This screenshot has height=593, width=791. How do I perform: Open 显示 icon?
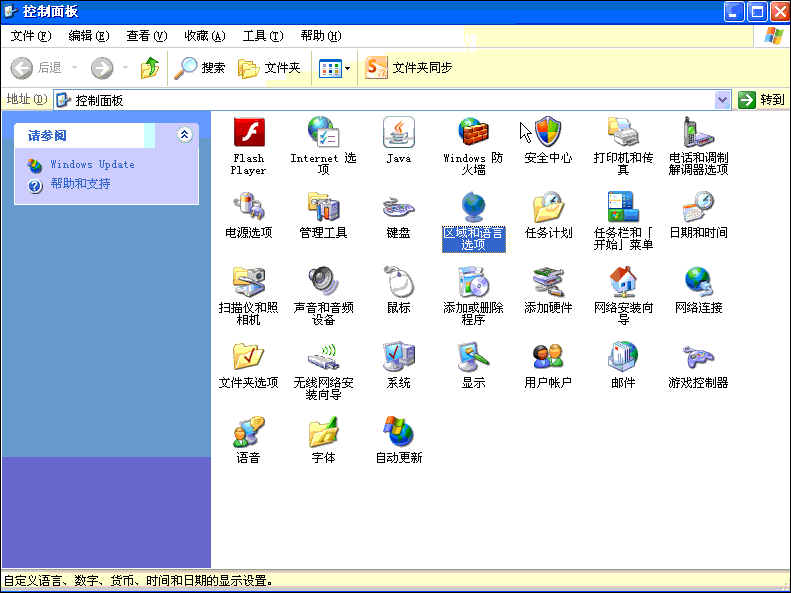click(473, 357)
